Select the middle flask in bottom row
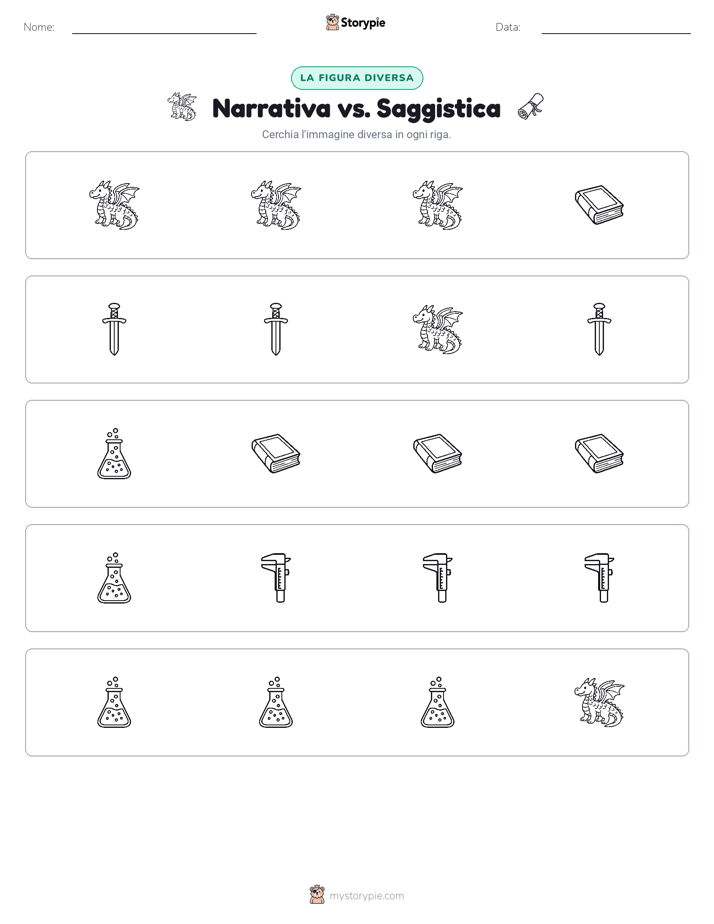 pyautogui.click(x=276, y=702)
